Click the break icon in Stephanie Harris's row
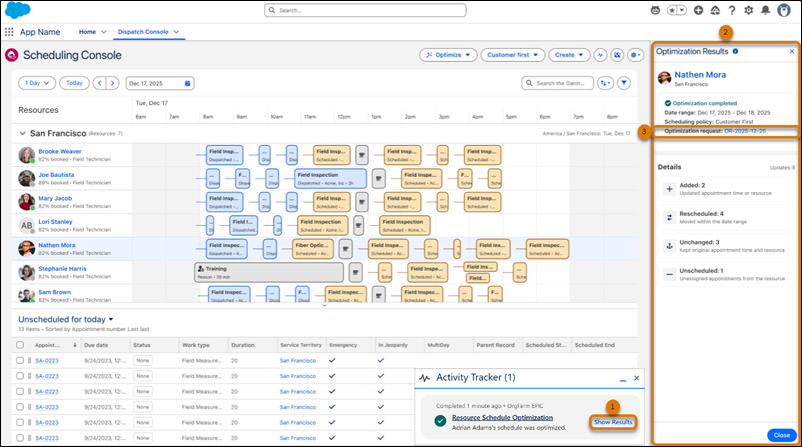Image resolution: width=802 pixels, height=447 pixels. pos(355,273)
